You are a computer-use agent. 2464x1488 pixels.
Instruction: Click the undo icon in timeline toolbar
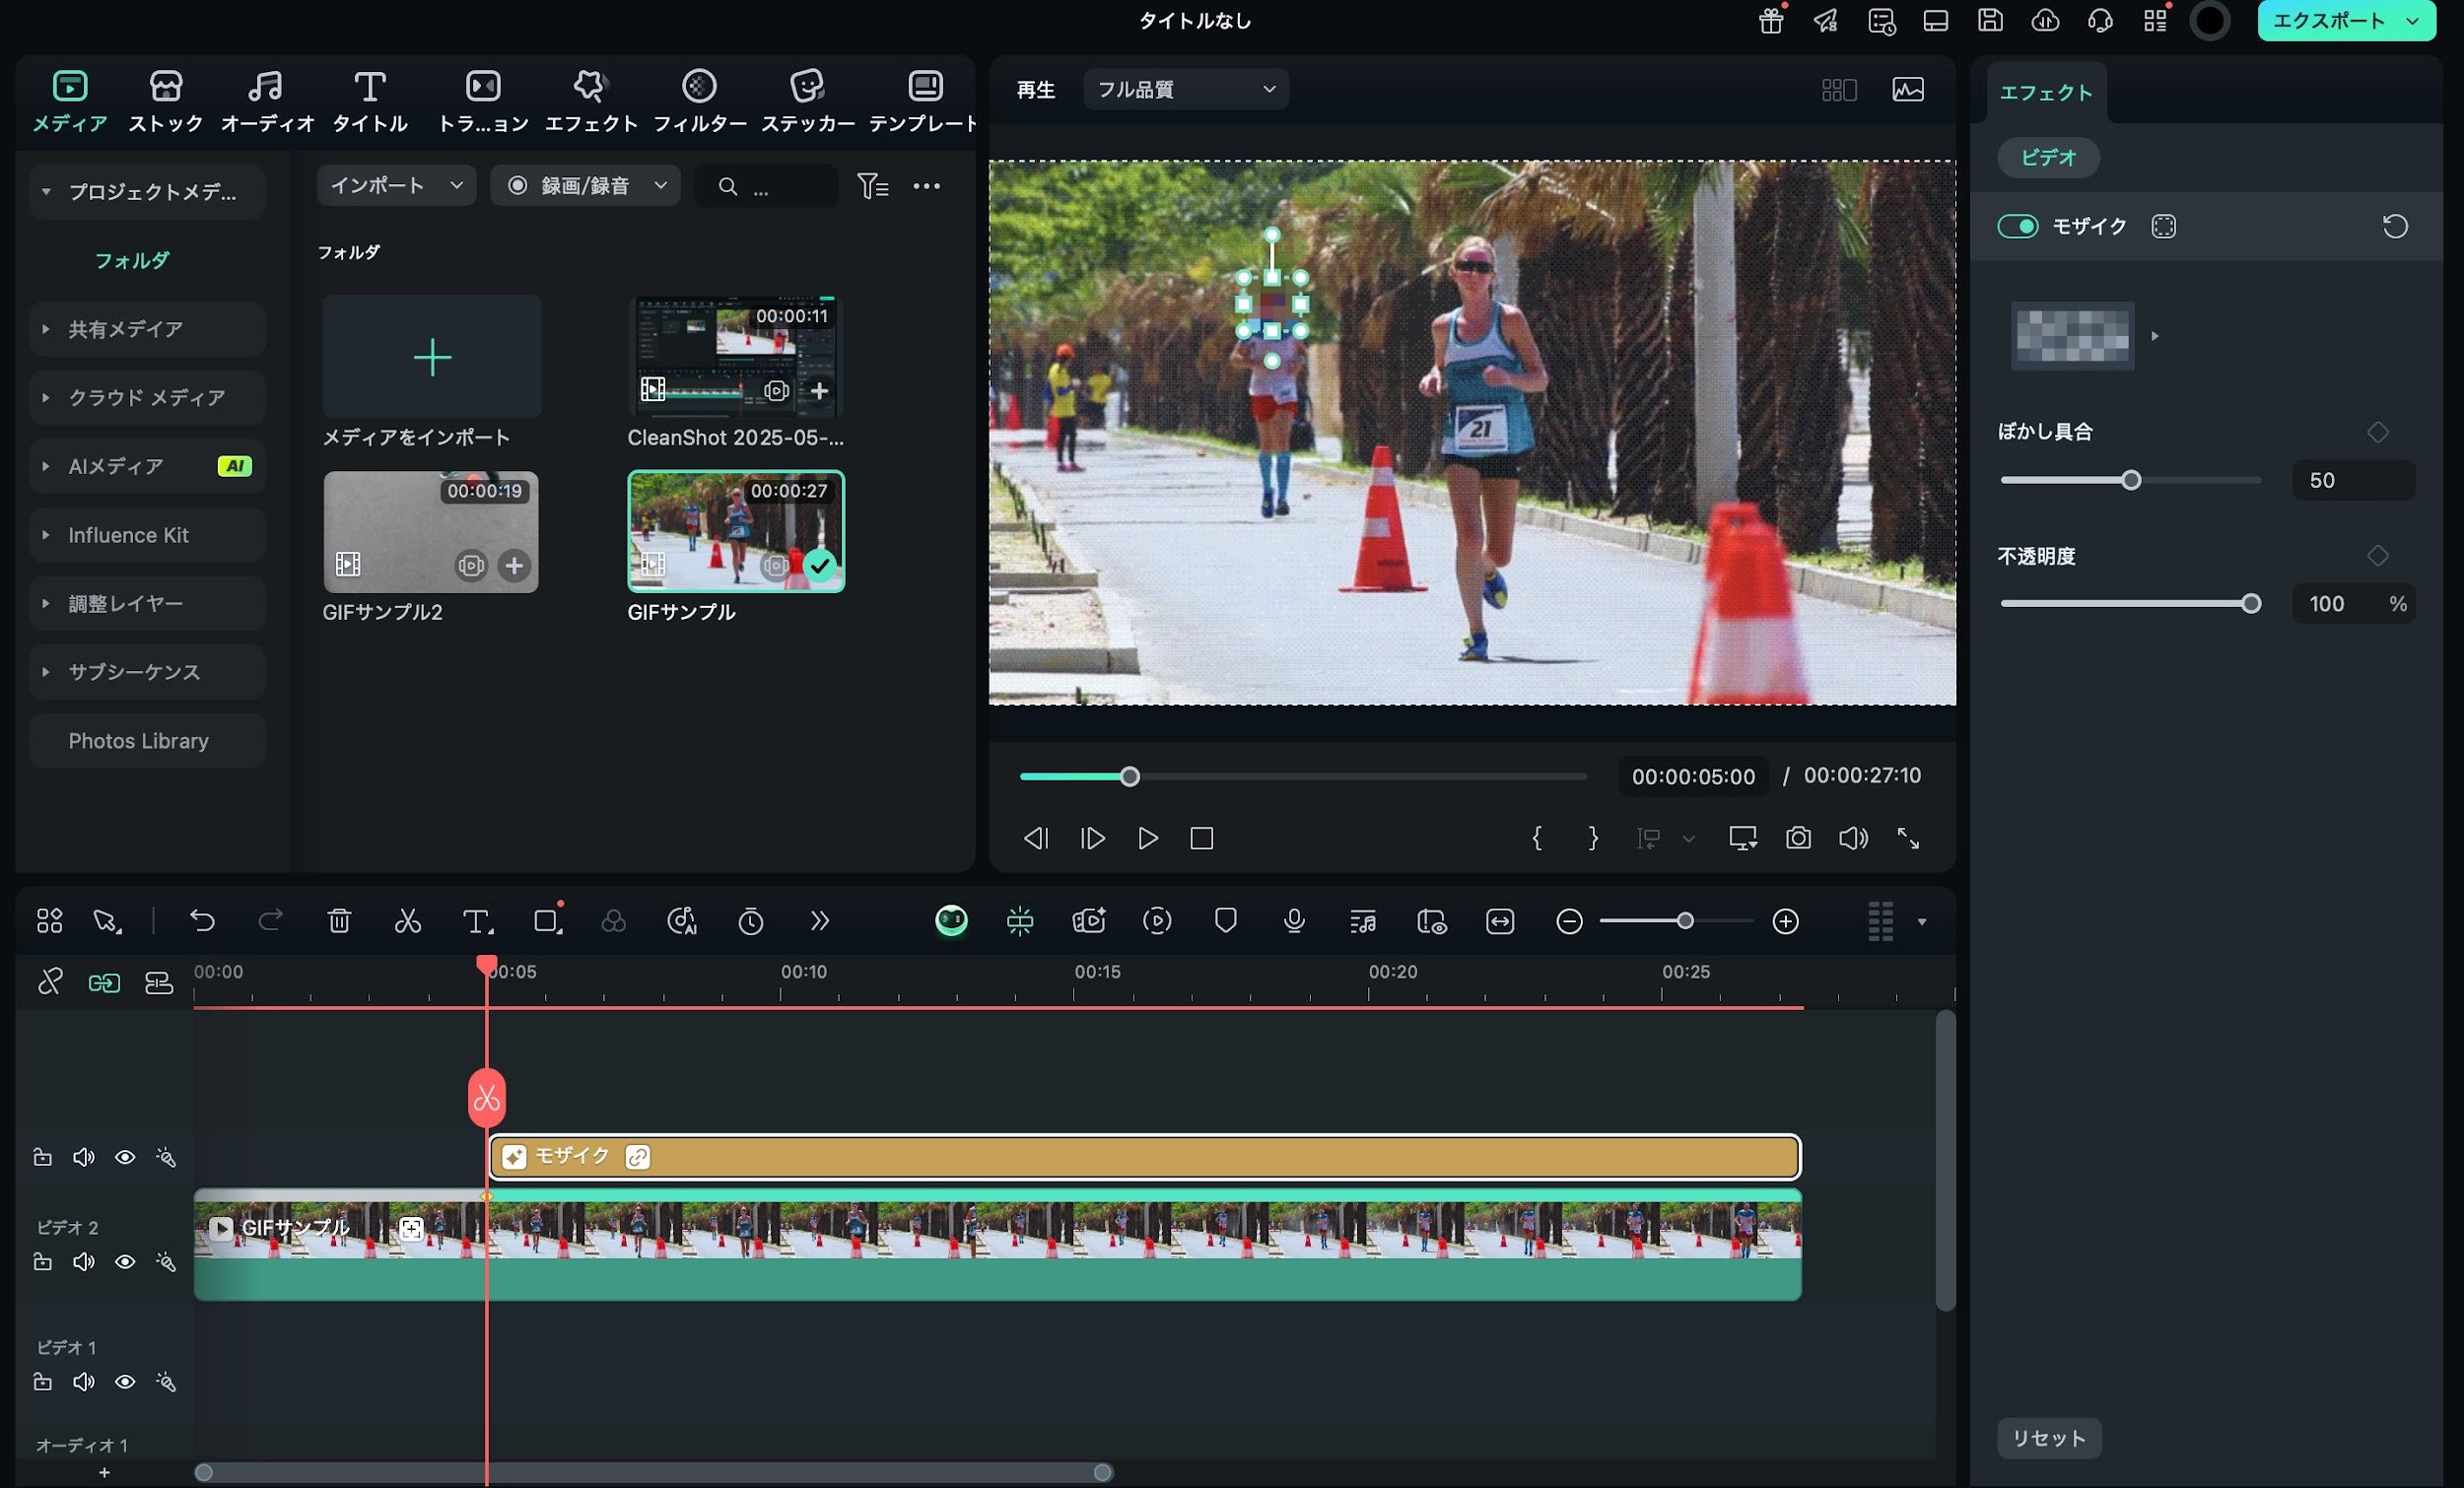pos(202,920)
